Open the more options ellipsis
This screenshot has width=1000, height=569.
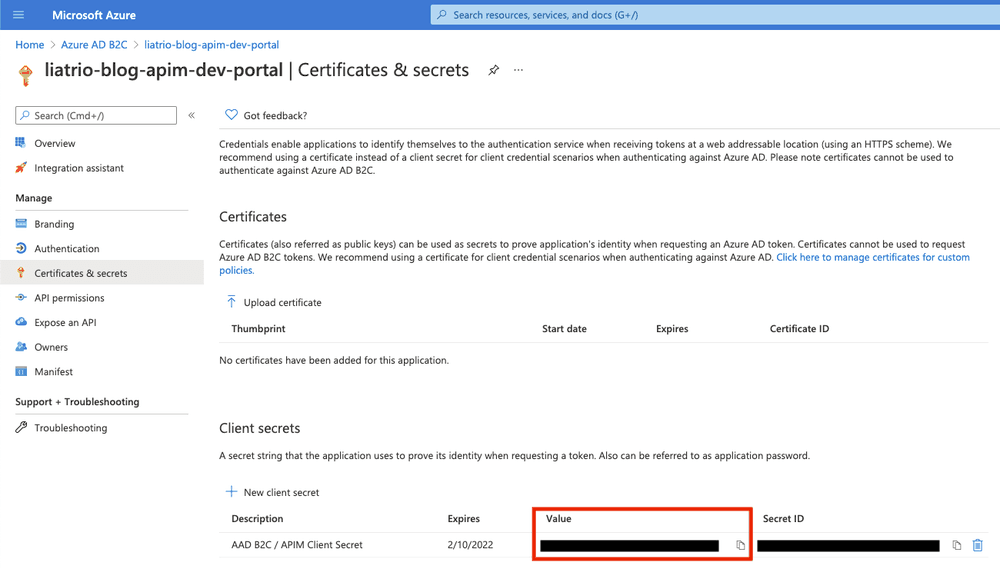pos(518,70)
